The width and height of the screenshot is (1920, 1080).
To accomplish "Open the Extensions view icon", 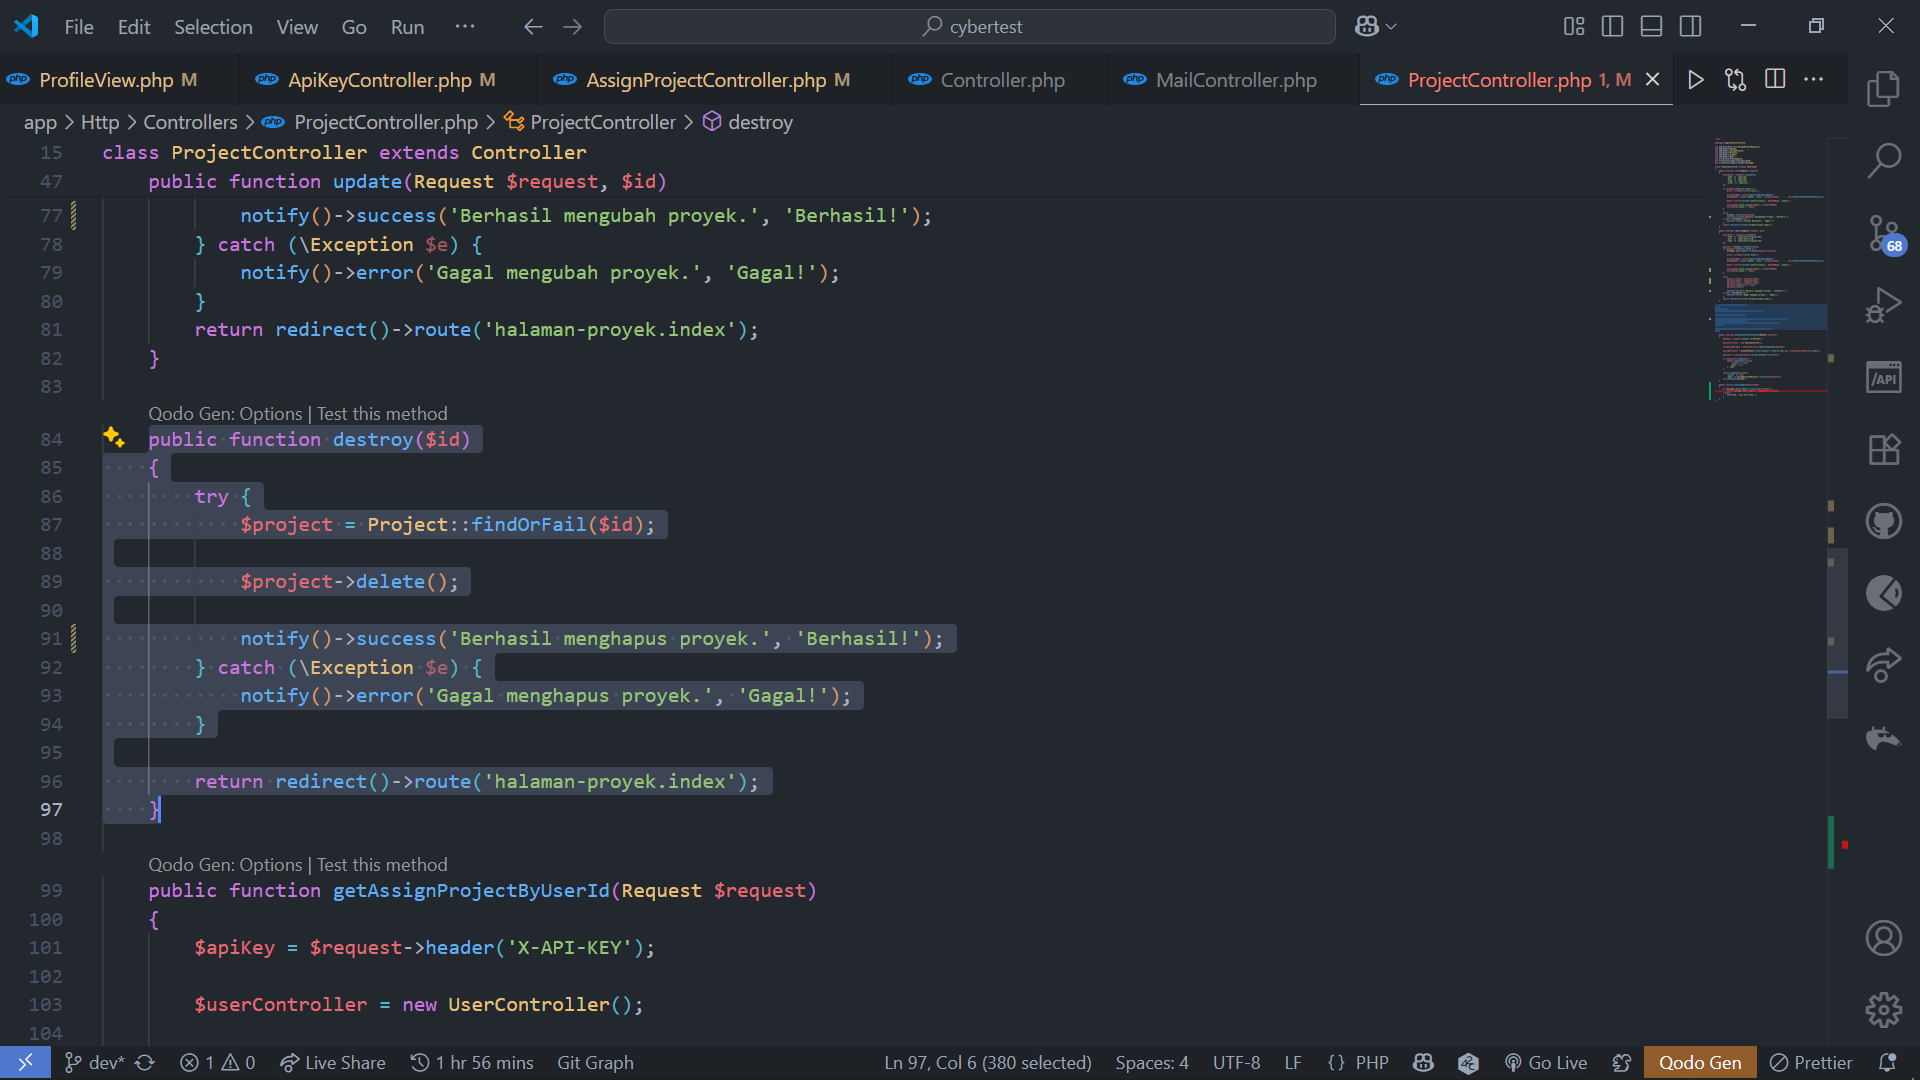I will click(x=1884, y=450).
